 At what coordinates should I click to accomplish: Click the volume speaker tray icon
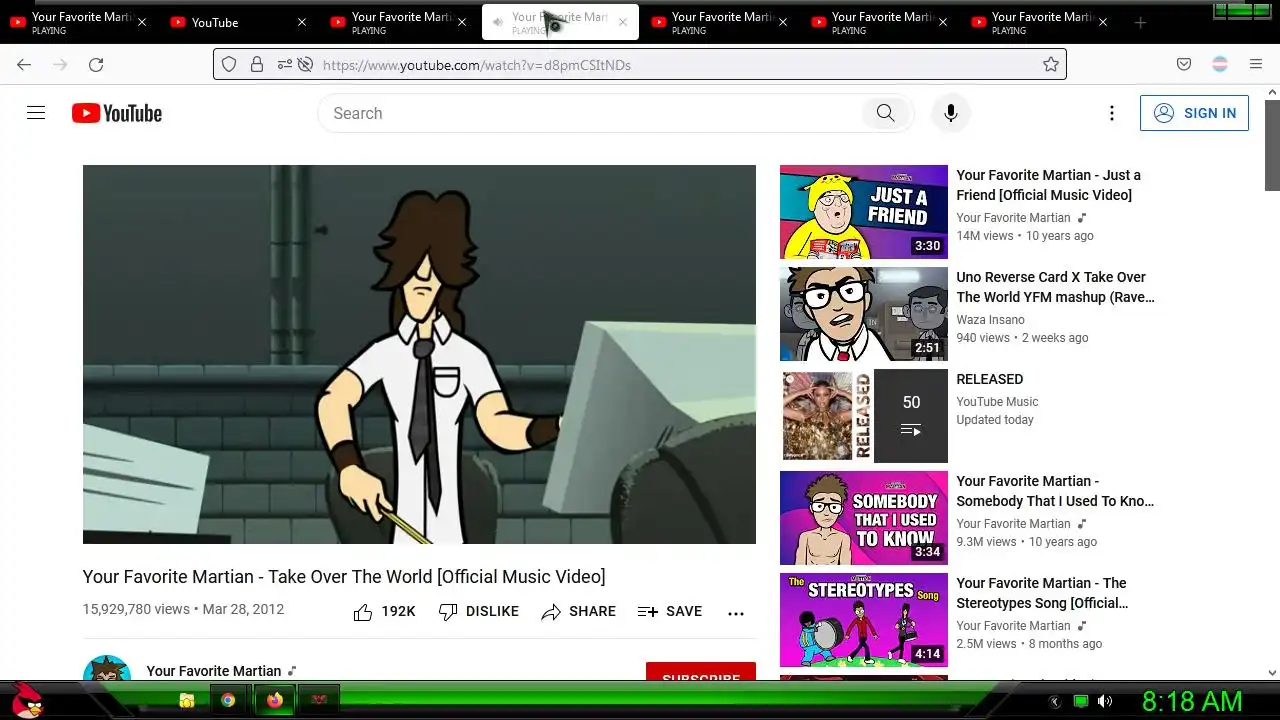1105,701
